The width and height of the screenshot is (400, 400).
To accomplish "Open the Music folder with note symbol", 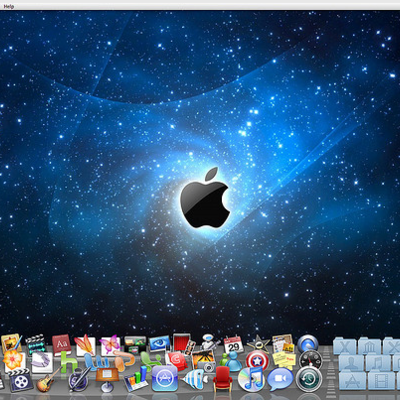I will 378,363.
